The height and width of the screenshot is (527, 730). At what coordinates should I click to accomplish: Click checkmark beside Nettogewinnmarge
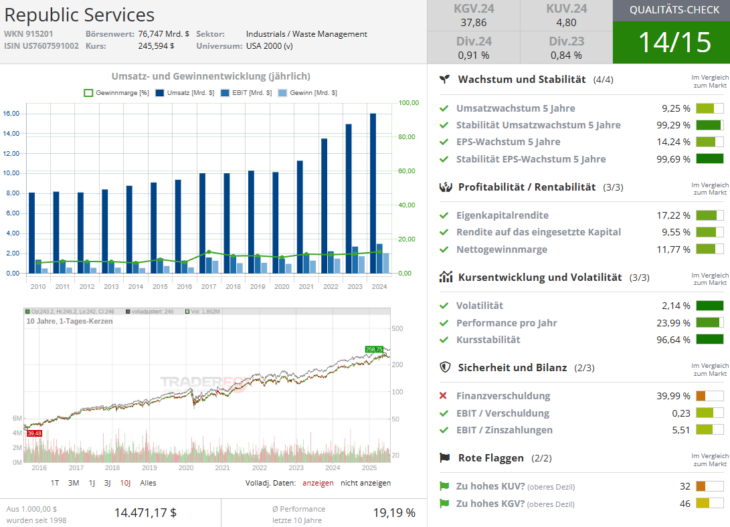click(x=444, y=250)
